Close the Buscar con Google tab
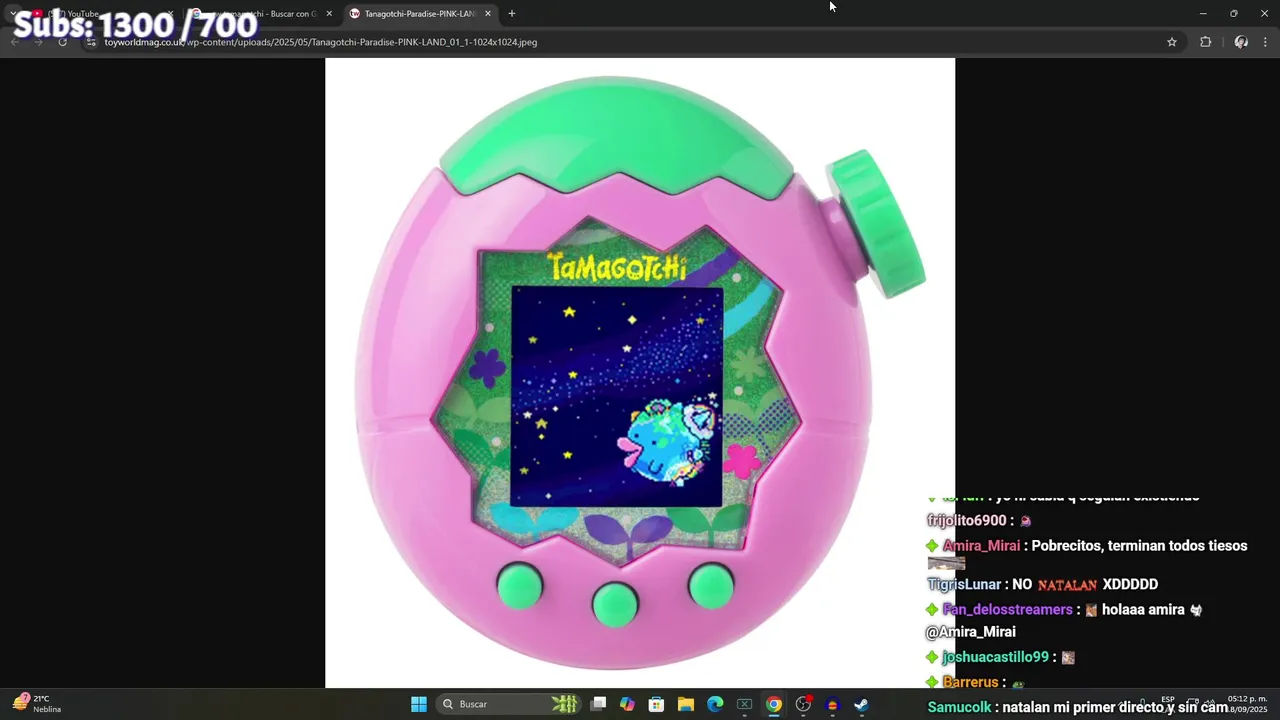1280x720 pixels. pos(329,14)
